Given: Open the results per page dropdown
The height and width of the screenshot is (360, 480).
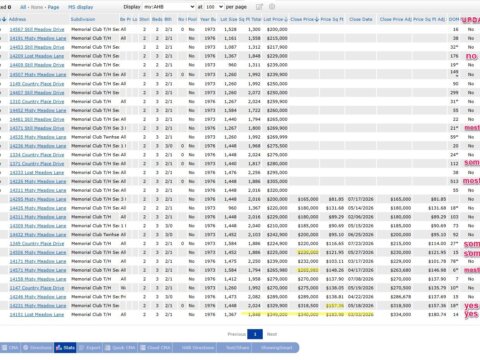Looking at the screenshot, I should click(214, 7).
